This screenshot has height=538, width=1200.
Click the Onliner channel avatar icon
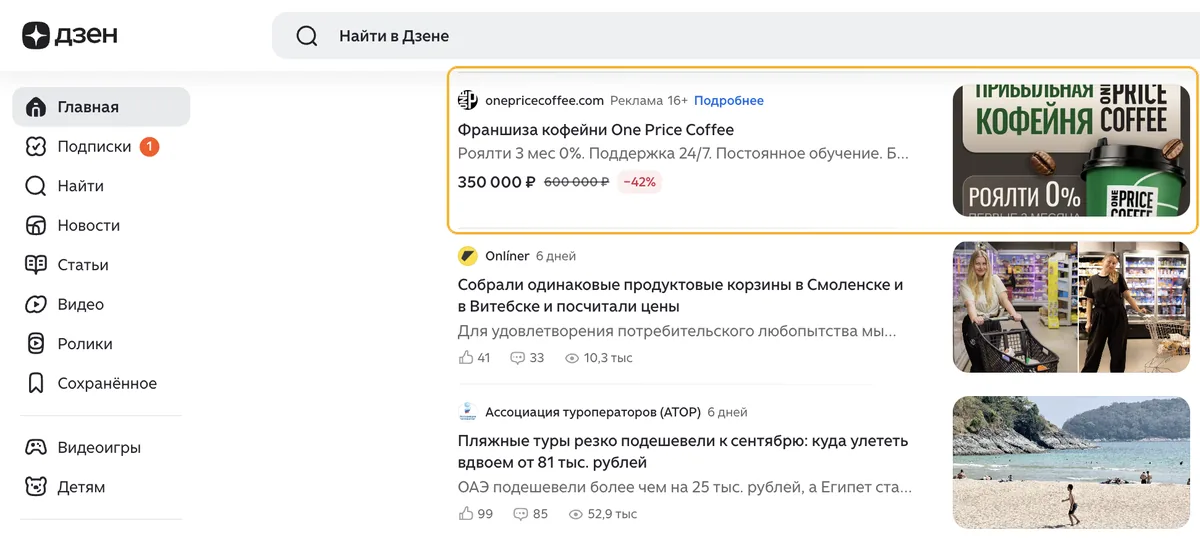pyautogui.click(x=468, y=256)
